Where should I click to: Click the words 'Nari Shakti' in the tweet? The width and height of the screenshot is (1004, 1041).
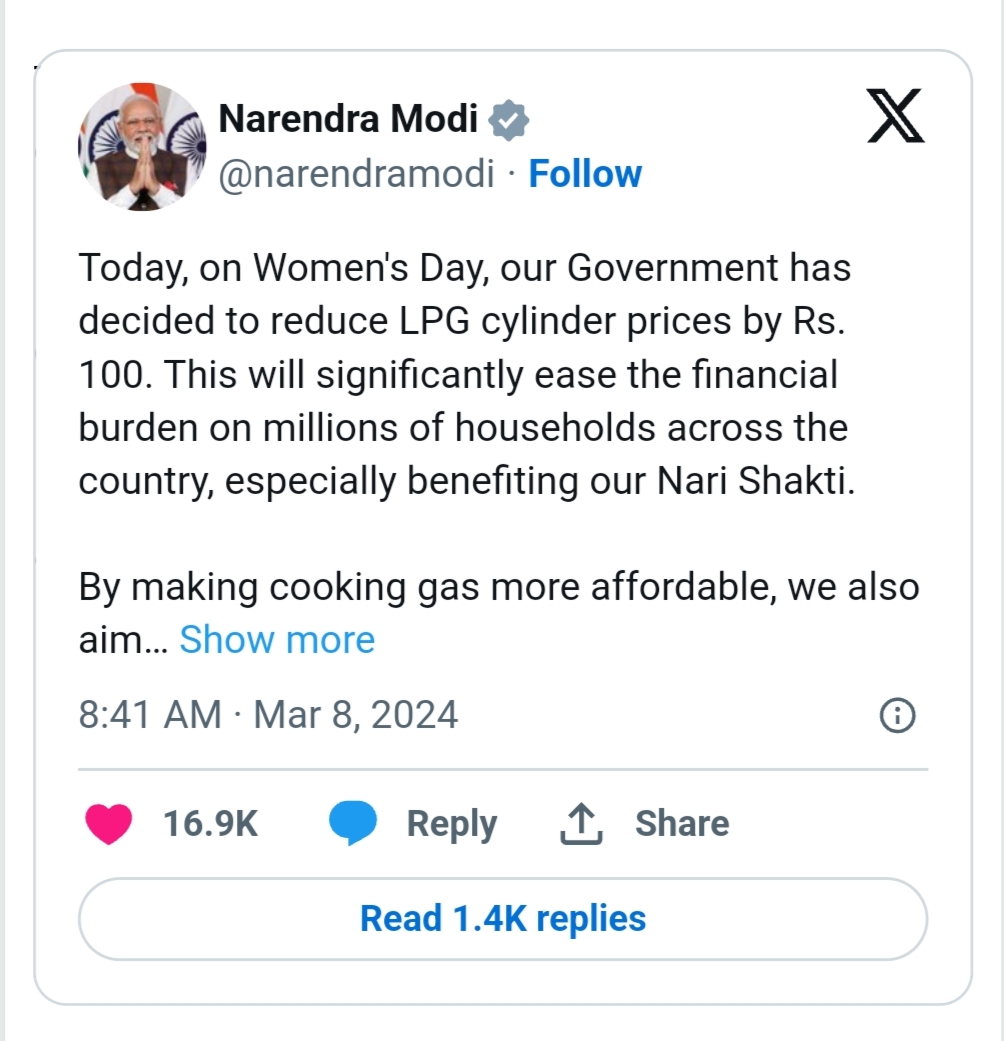coord(754,481)
